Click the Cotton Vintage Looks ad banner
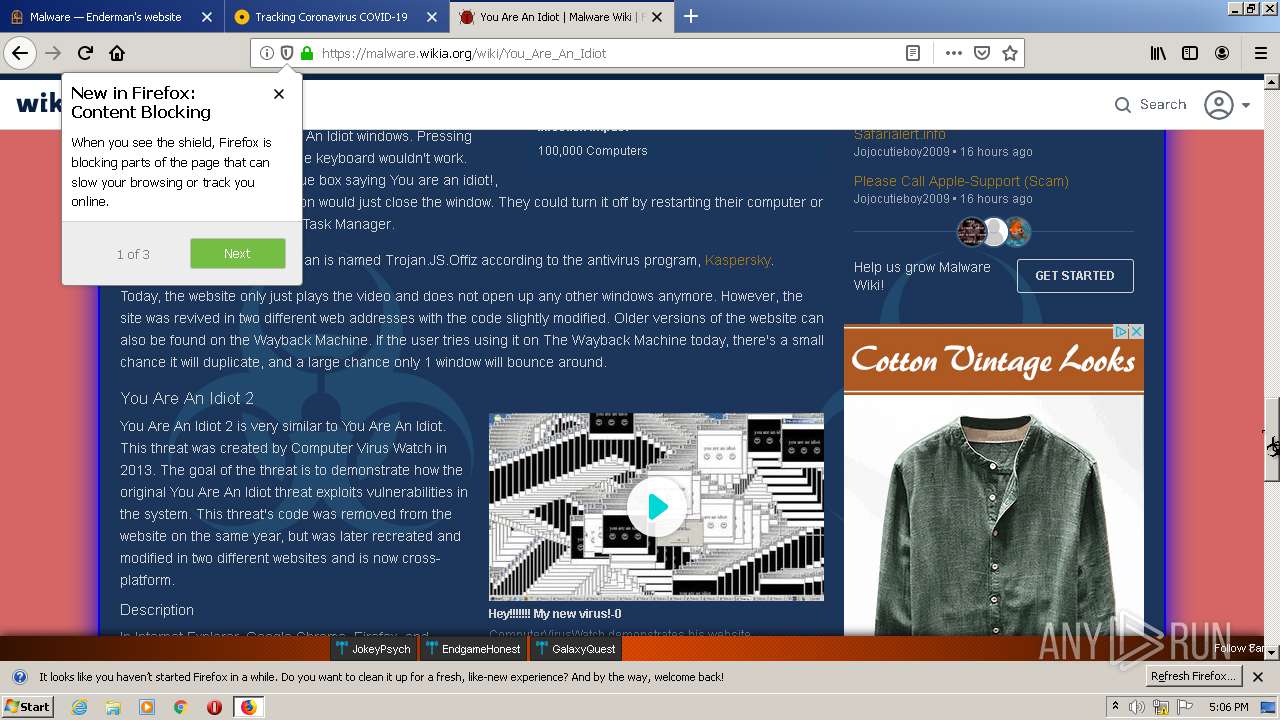 coord(994,360)
